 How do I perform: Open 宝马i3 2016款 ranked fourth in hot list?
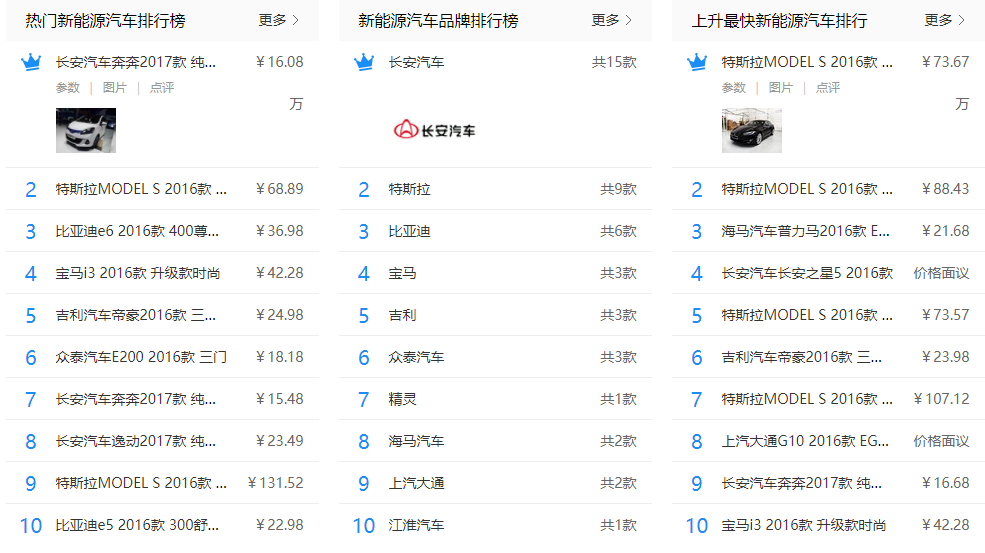[138, 273]
